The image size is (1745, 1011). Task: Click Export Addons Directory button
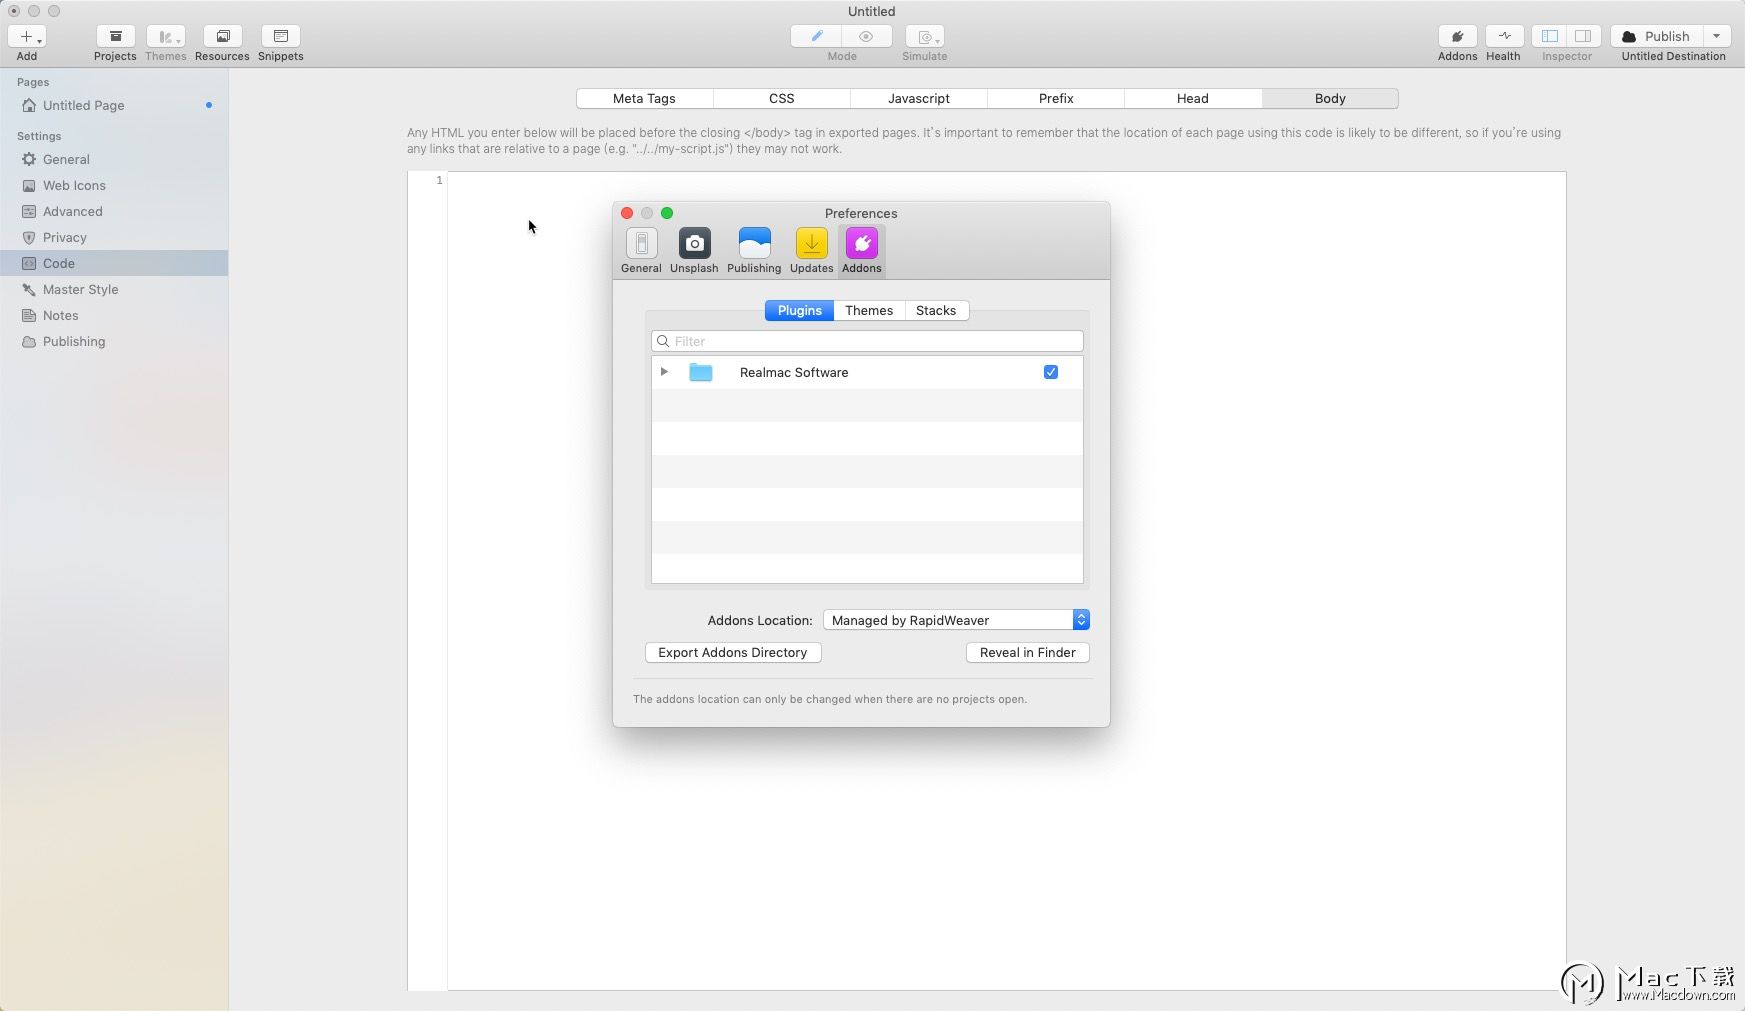tap(732, 653)
